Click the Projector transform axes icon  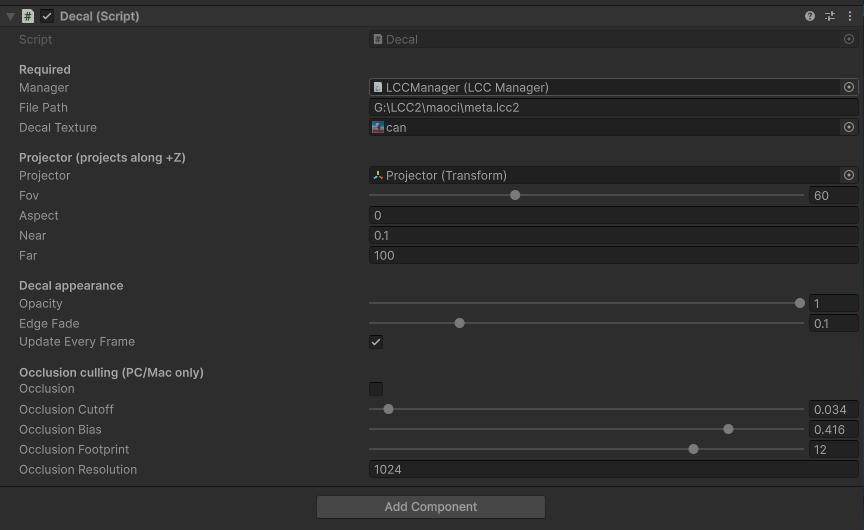pos(378,175)
